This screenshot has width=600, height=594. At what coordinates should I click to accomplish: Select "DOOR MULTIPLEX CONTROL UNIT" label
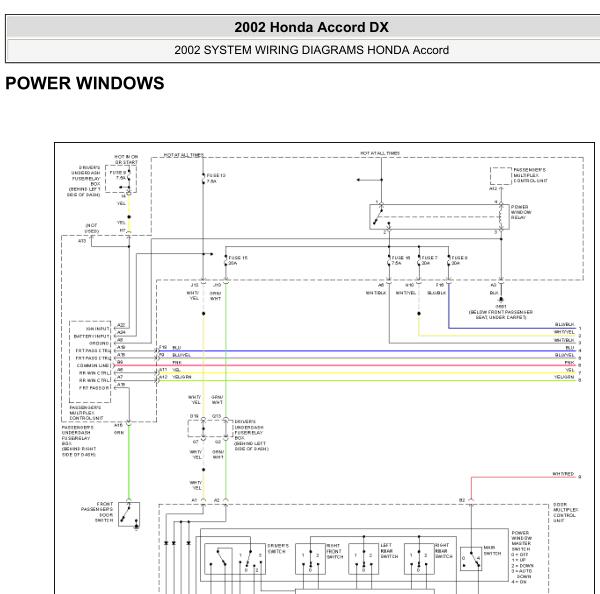coord(566,512)
